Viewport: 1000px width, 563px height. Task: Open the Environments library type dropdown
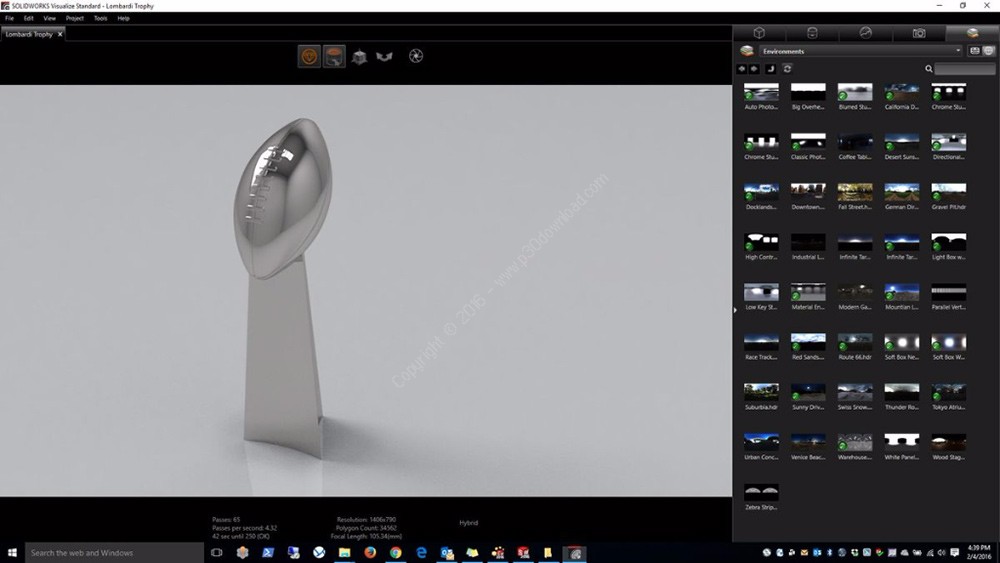pyautogui.click(x=860, y=51)
